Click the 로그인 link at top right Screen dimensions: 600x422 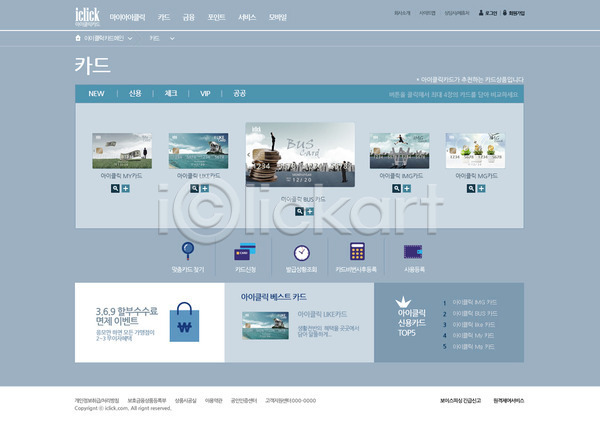click(489, 13)
